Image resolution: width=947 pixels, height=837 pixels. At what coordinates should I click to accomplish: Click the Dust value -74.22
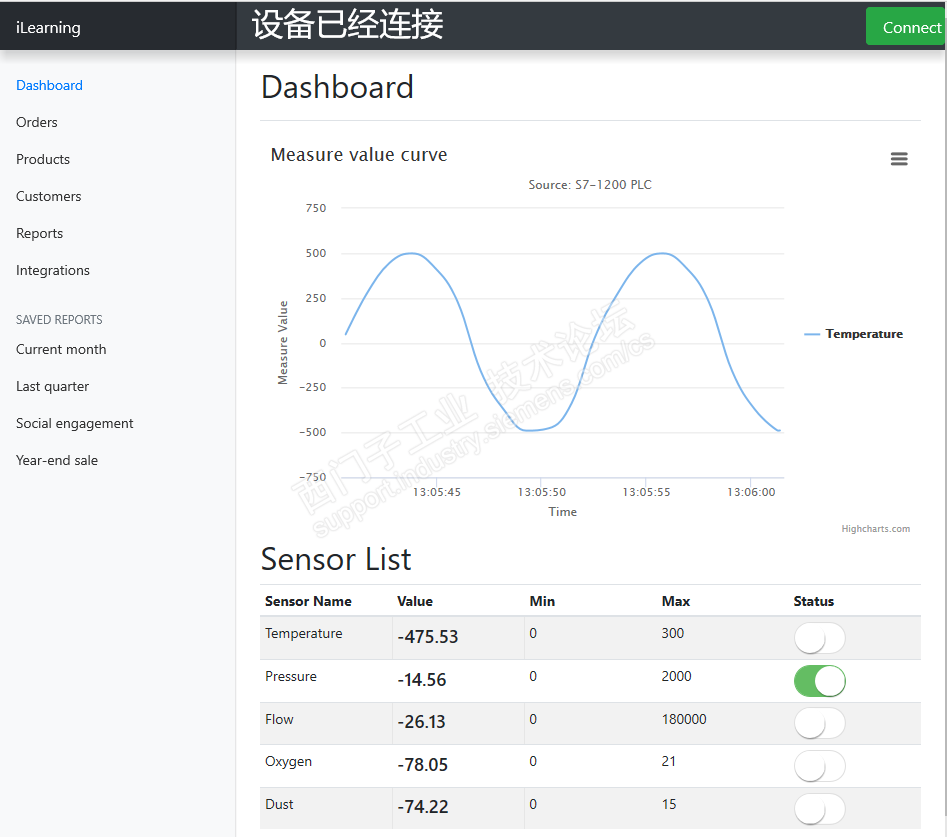(x=423, y=807)
